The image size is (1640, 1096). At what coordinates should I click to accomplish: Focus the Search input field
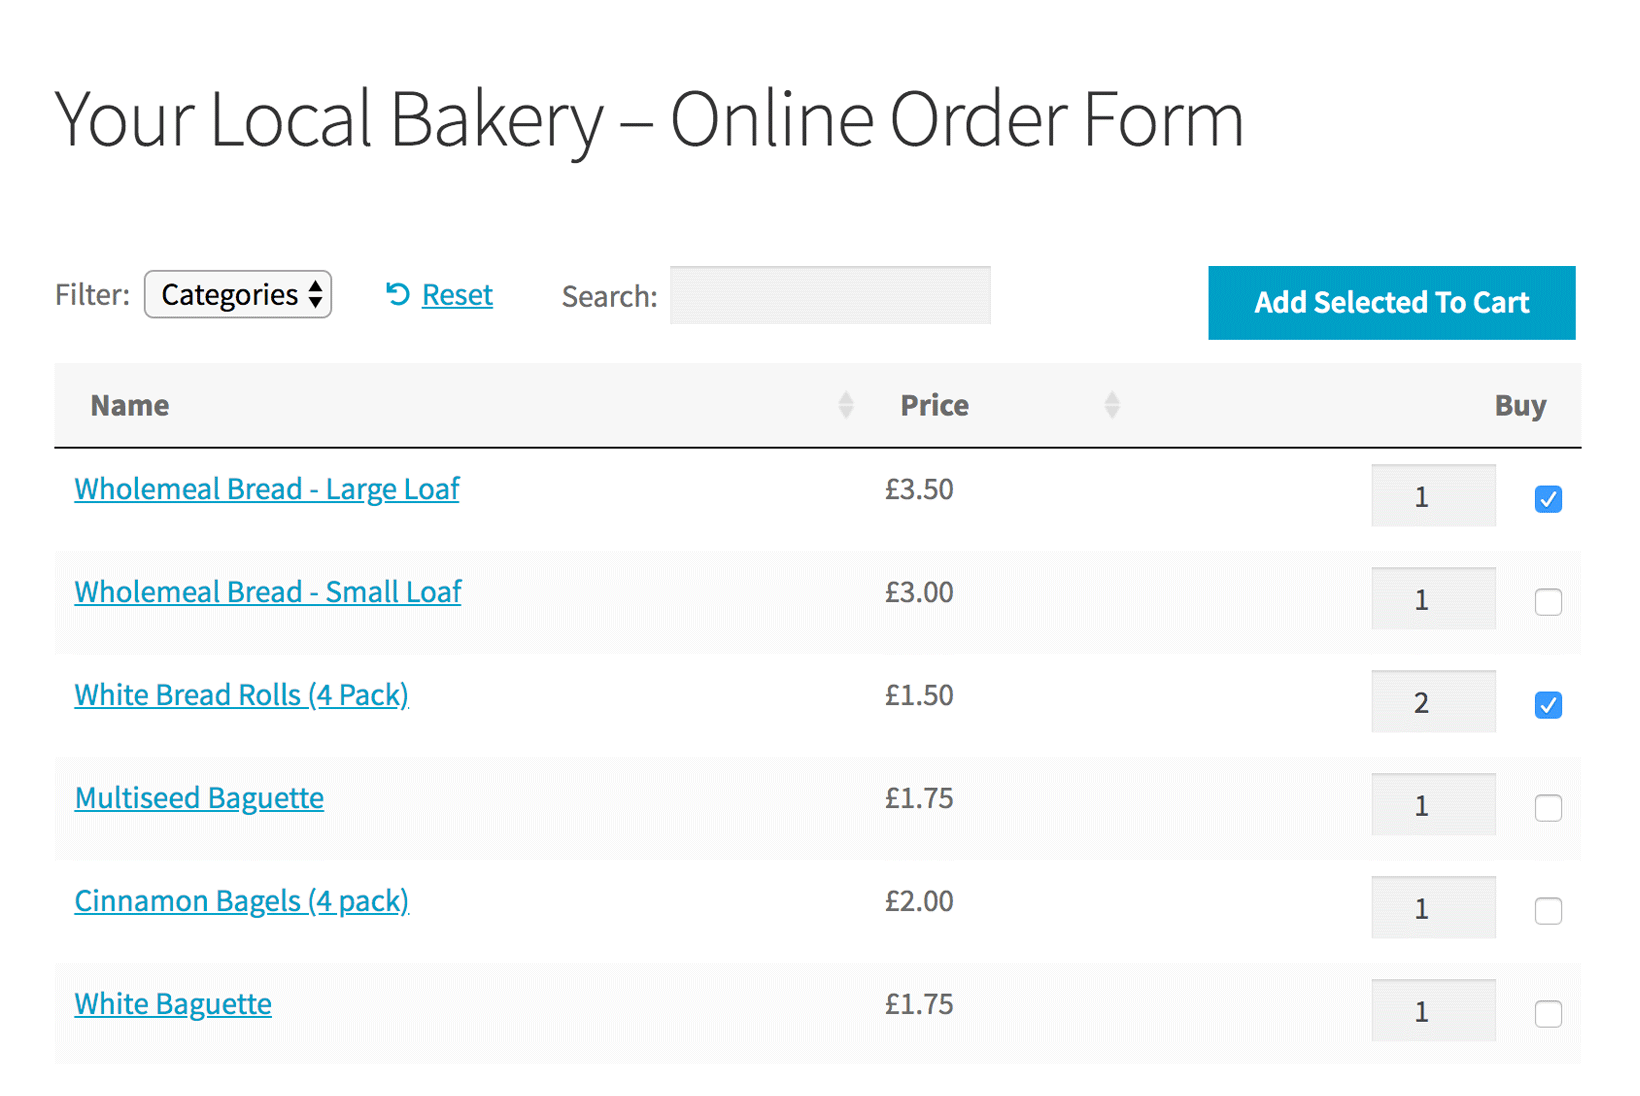click(x=830, y=295)
